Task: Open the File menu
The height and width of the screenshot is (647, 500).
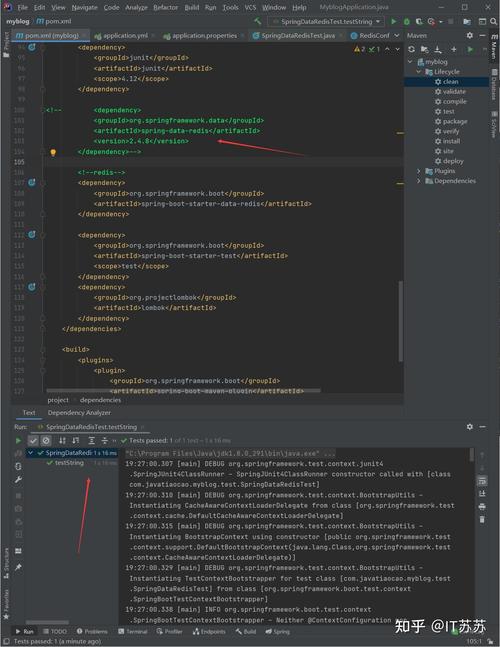Action: (x=22, y=7)
